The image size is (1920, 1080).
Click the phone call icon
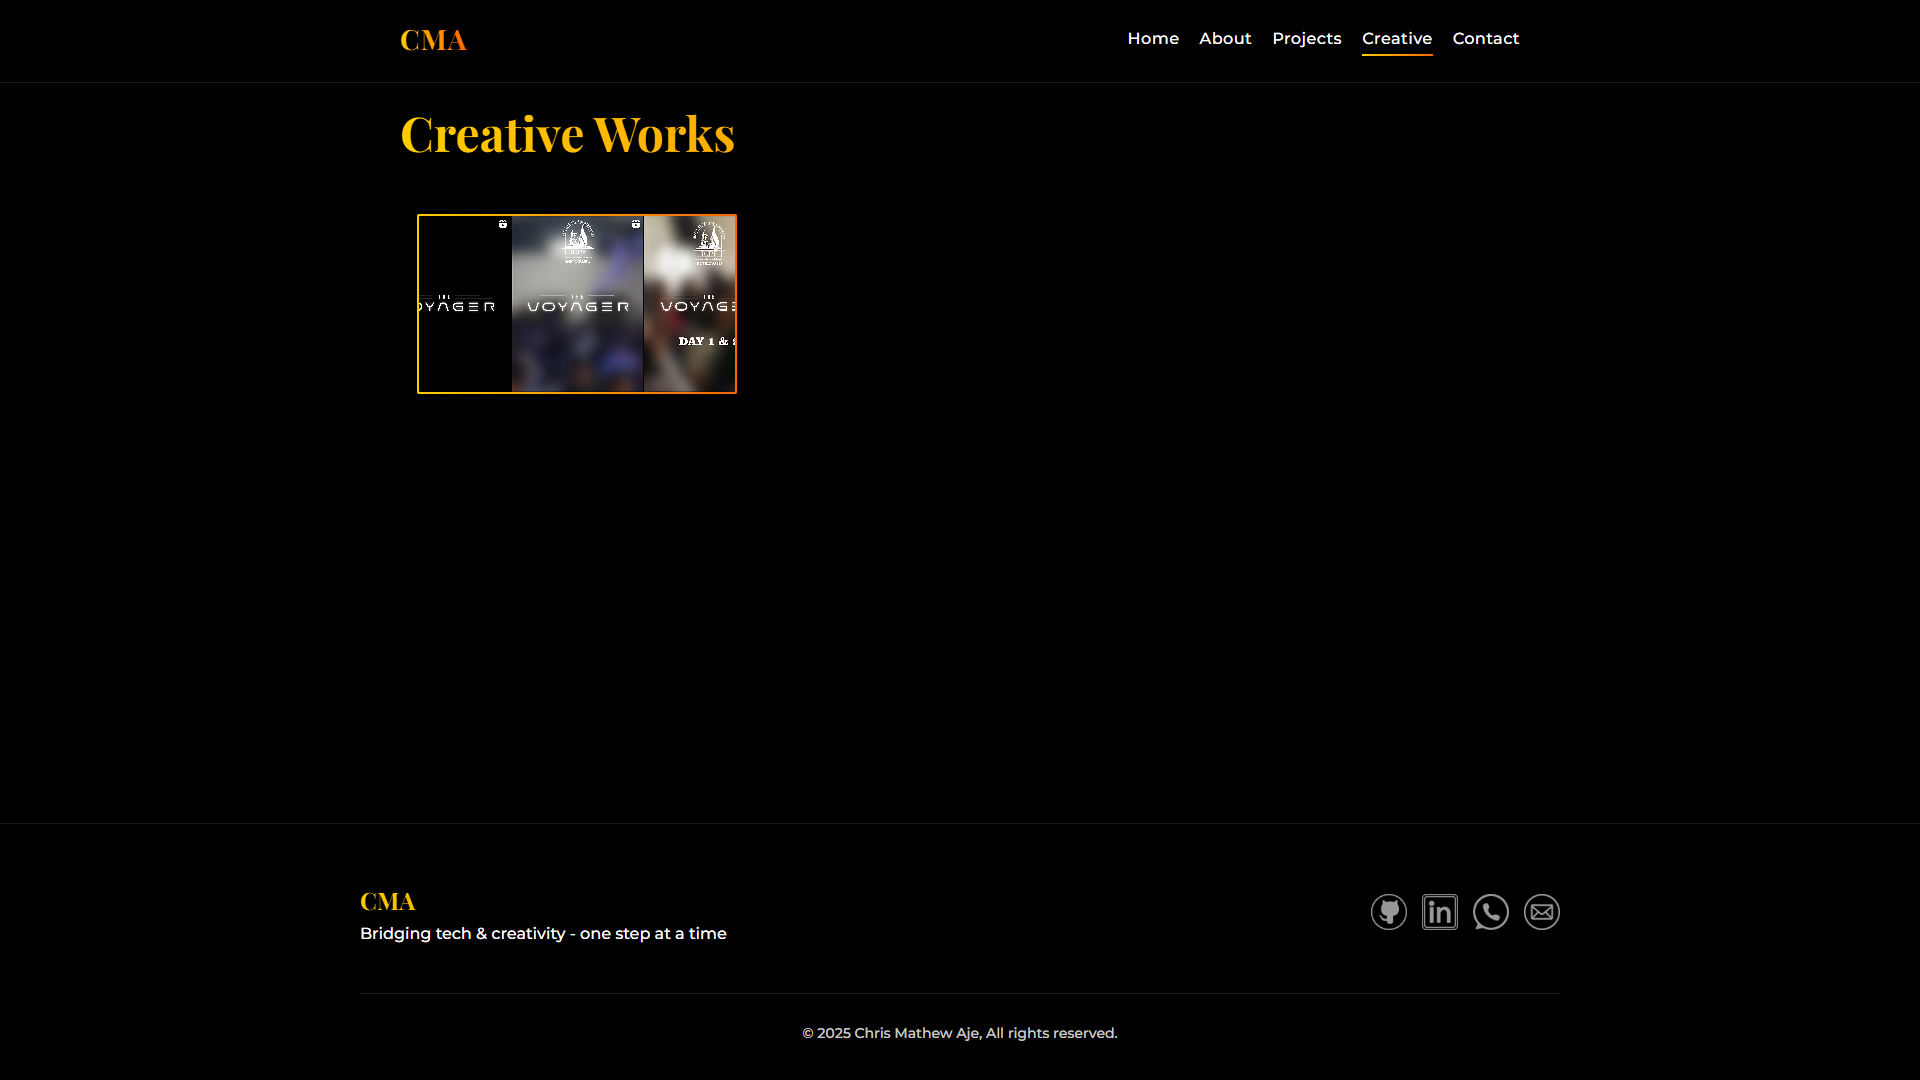click(x=1490, y=912)
